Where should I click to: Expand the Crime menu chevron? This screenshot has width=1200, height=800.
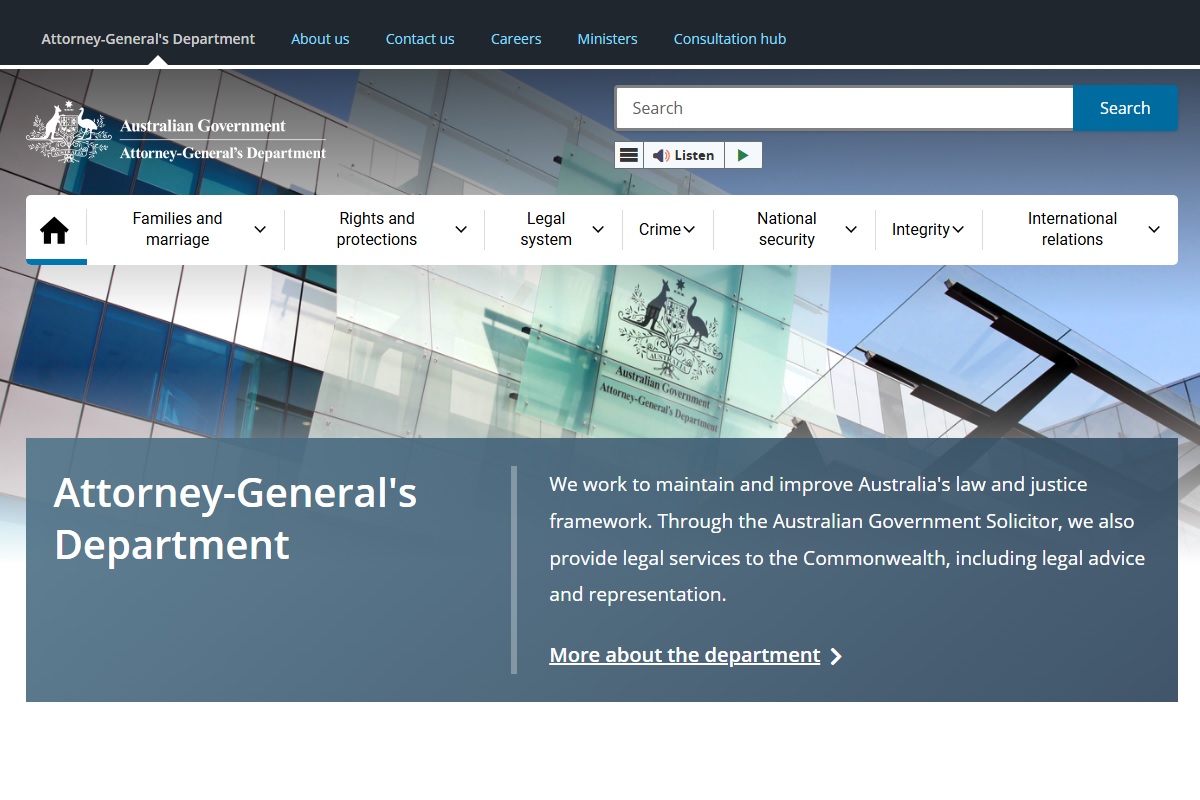[689, 229]
